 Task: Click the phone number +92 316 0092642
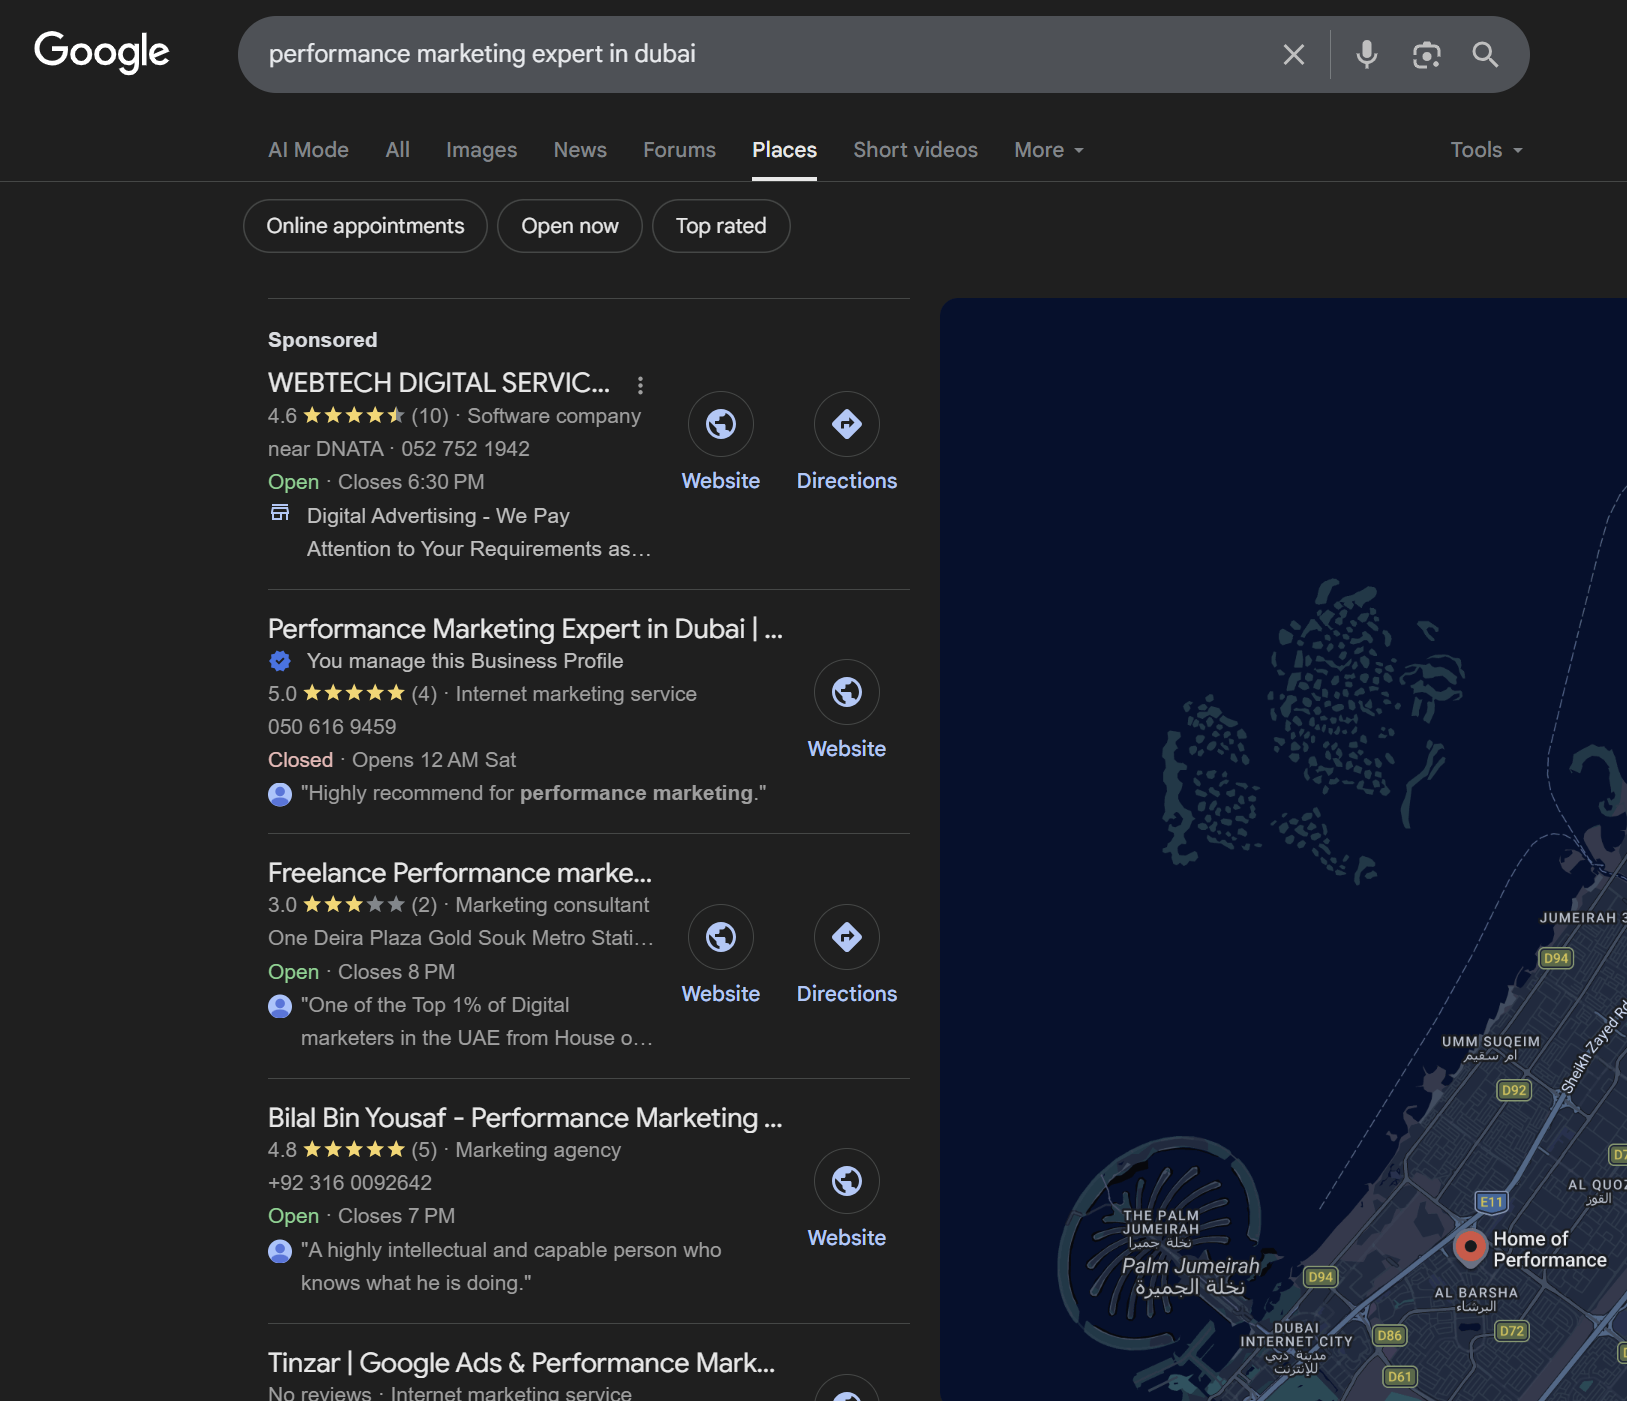[350, 1183]
